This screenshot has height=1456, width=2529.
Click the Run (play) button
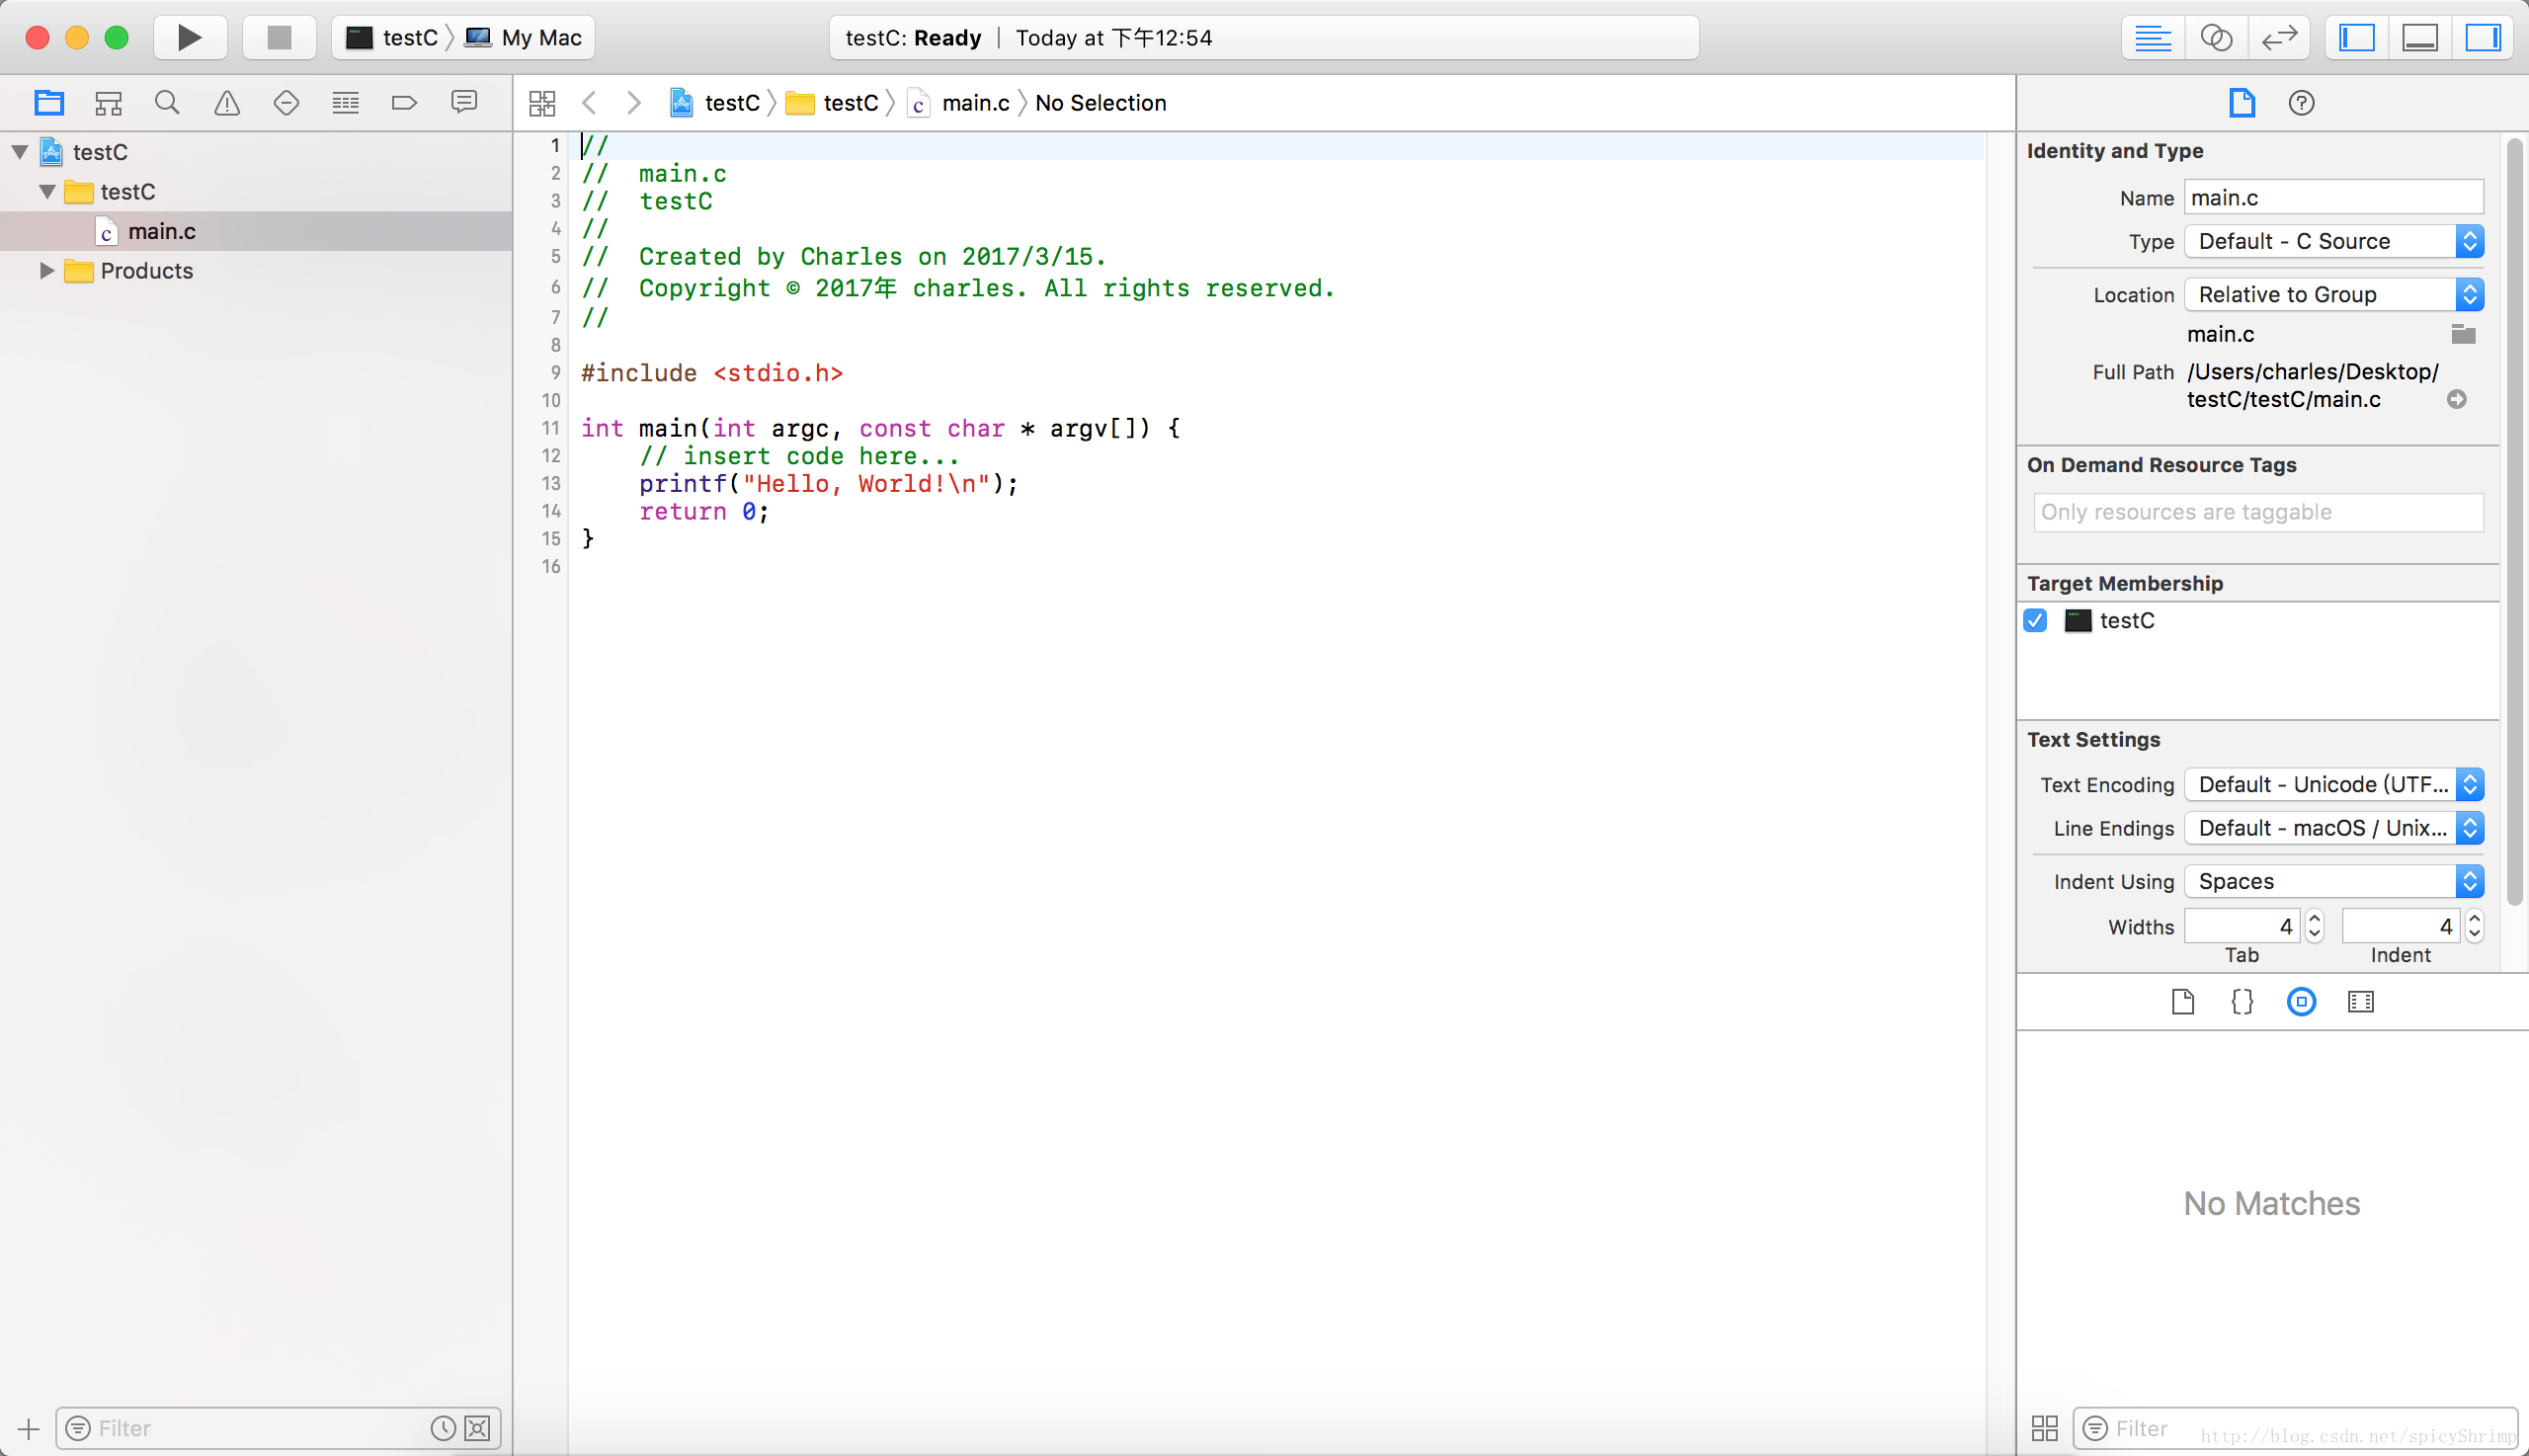point(189,38)
